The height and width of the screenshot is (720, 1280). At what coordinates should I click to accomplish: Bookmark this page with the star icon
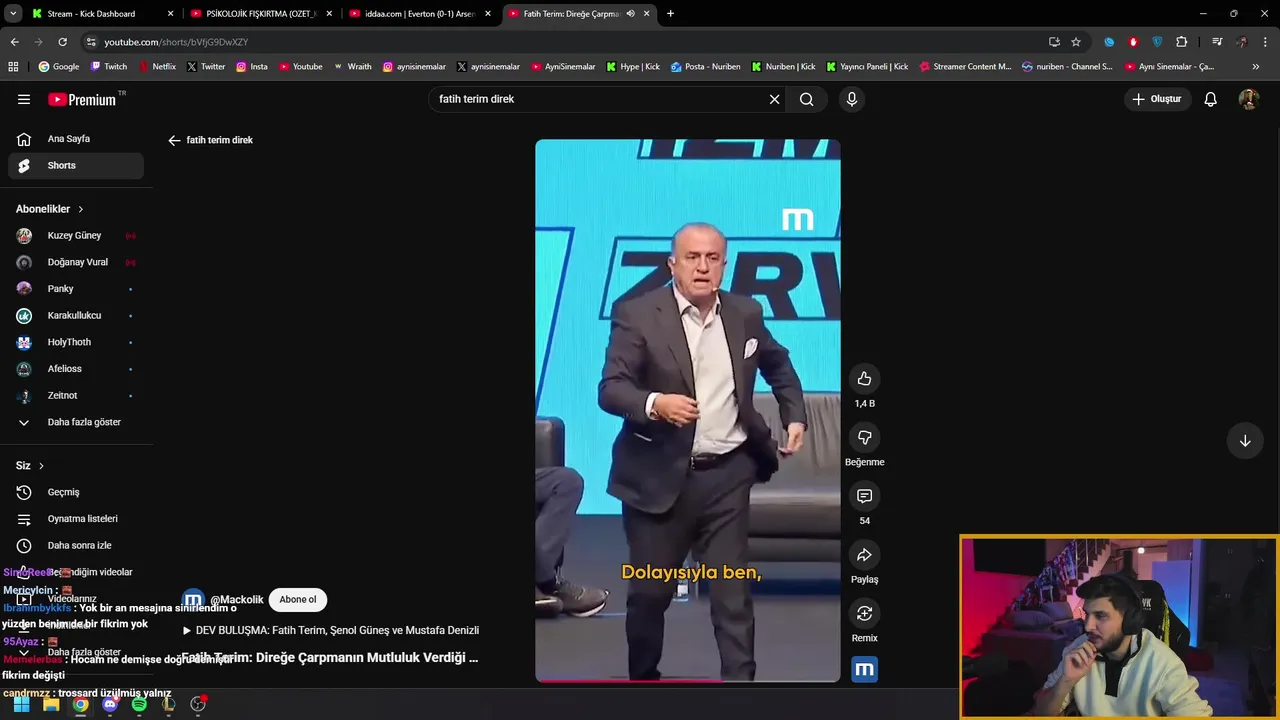[x=1076, y=42]
